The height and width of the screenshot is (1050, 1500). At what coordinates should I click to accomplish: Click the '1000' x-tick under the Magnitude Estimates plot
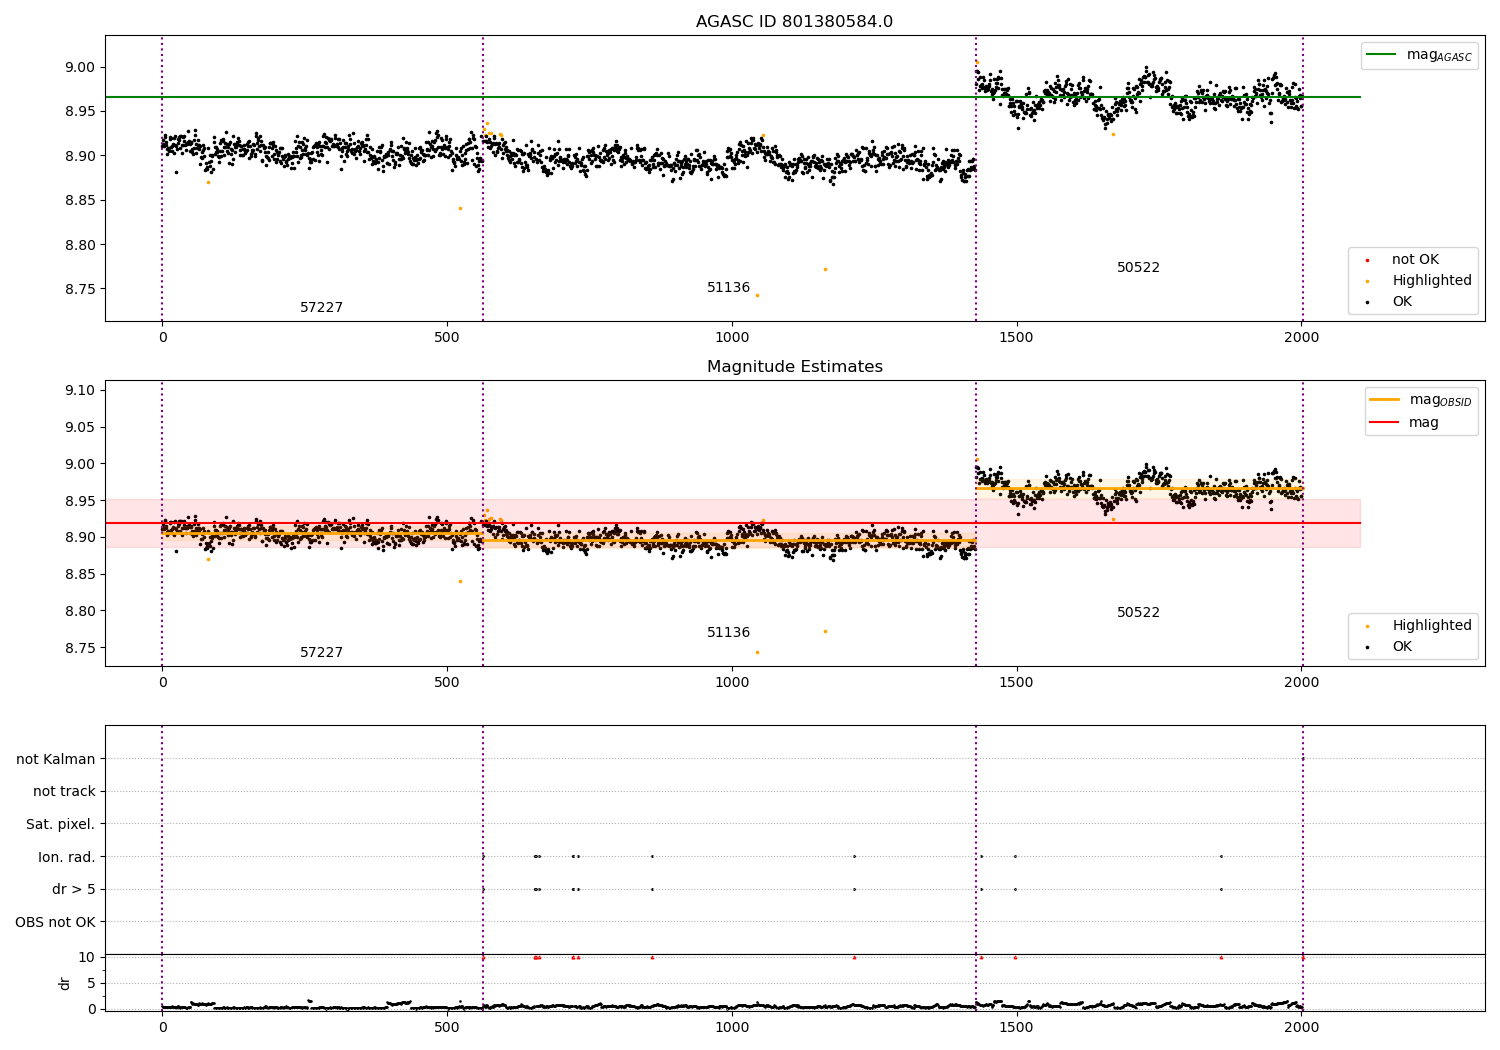click(x=732, y=683)
